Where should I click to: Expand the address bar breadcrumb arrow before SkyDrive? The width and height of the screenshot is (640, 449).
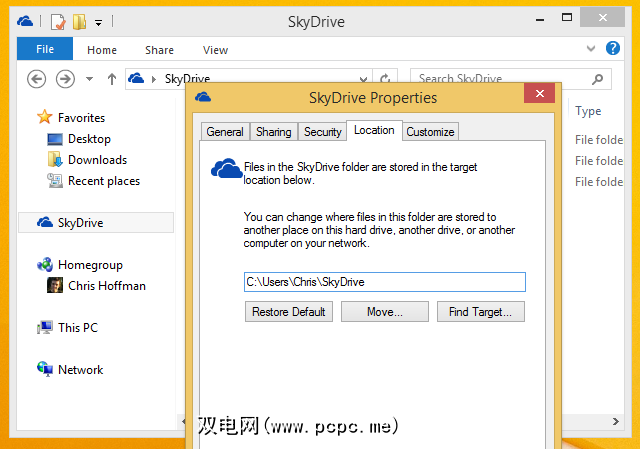[154, 79]
